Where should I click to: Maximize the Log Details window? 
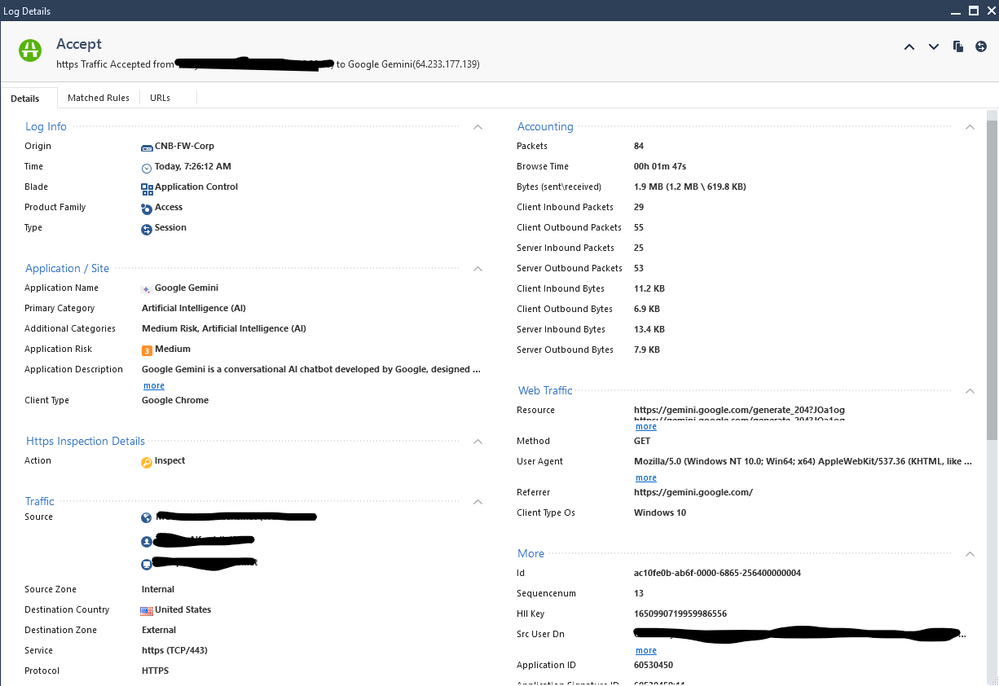(x=974, y=10)
